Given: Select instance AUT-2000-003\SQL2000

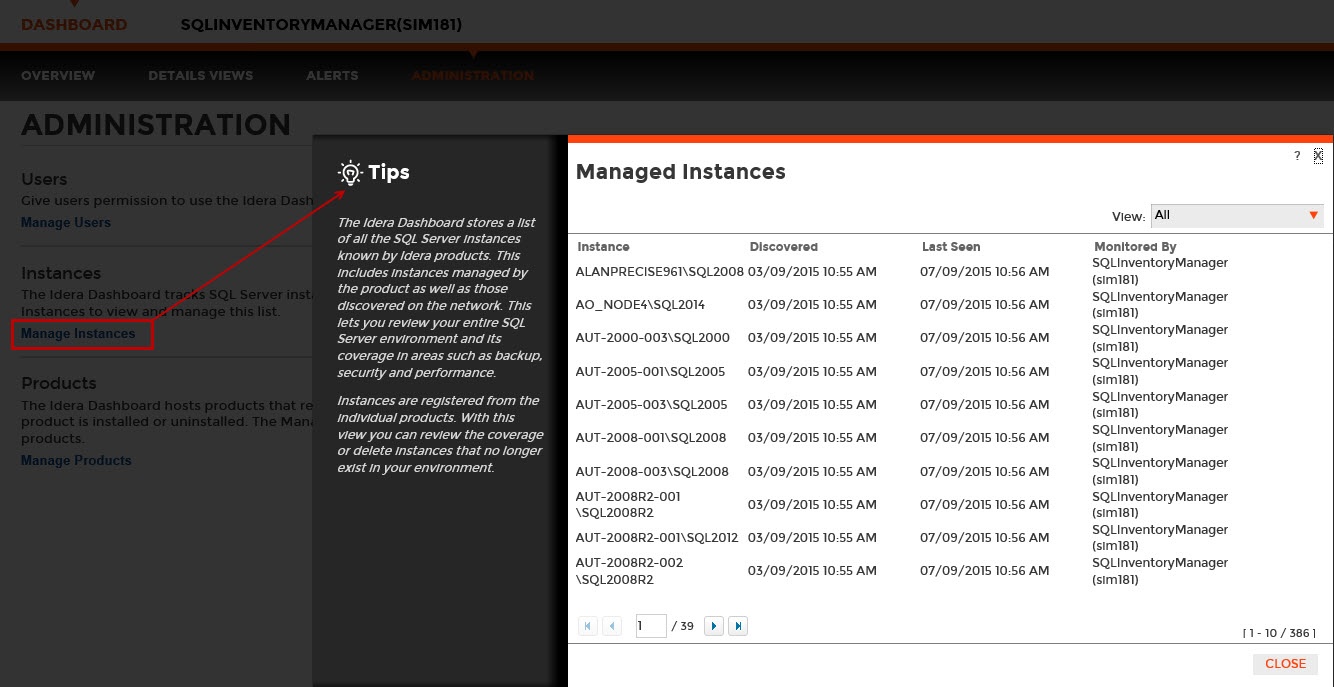Looking at the screenshot, I should [653, 338].
